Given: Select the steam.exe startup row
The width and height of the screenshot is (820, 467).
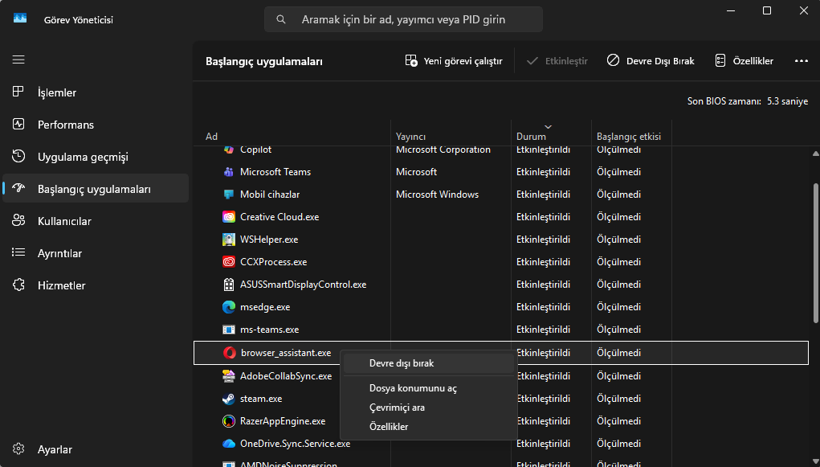Looking at the screenshot, I should (260, 398).
